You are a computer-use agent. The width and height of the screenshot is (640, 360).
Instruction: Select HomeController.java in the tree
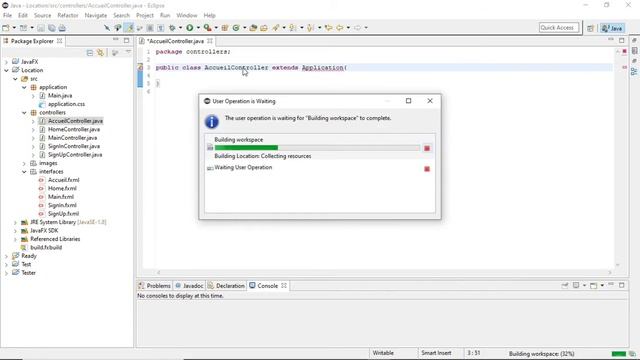pos(74,129)
